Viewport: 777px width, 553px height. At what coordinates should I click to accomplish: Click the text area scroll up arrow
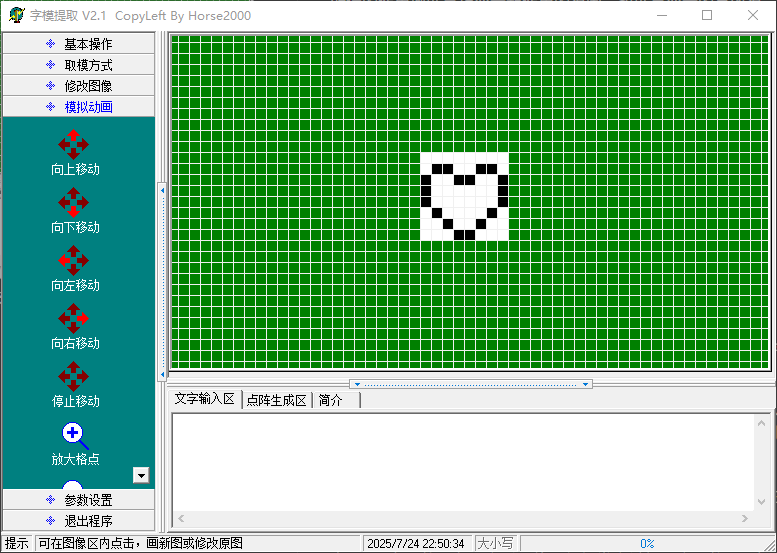[762, 423]
